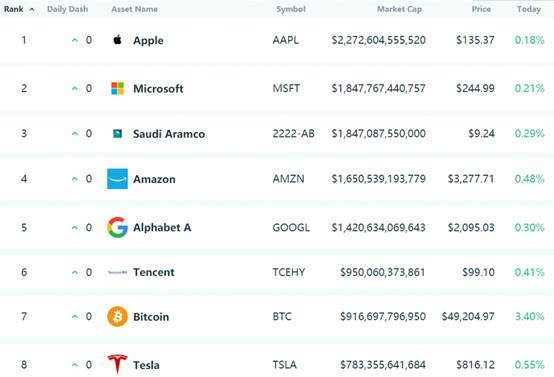Screen dimensions: 554x377
Task: Sort by the Rank column header
Action: click(13, 9)
